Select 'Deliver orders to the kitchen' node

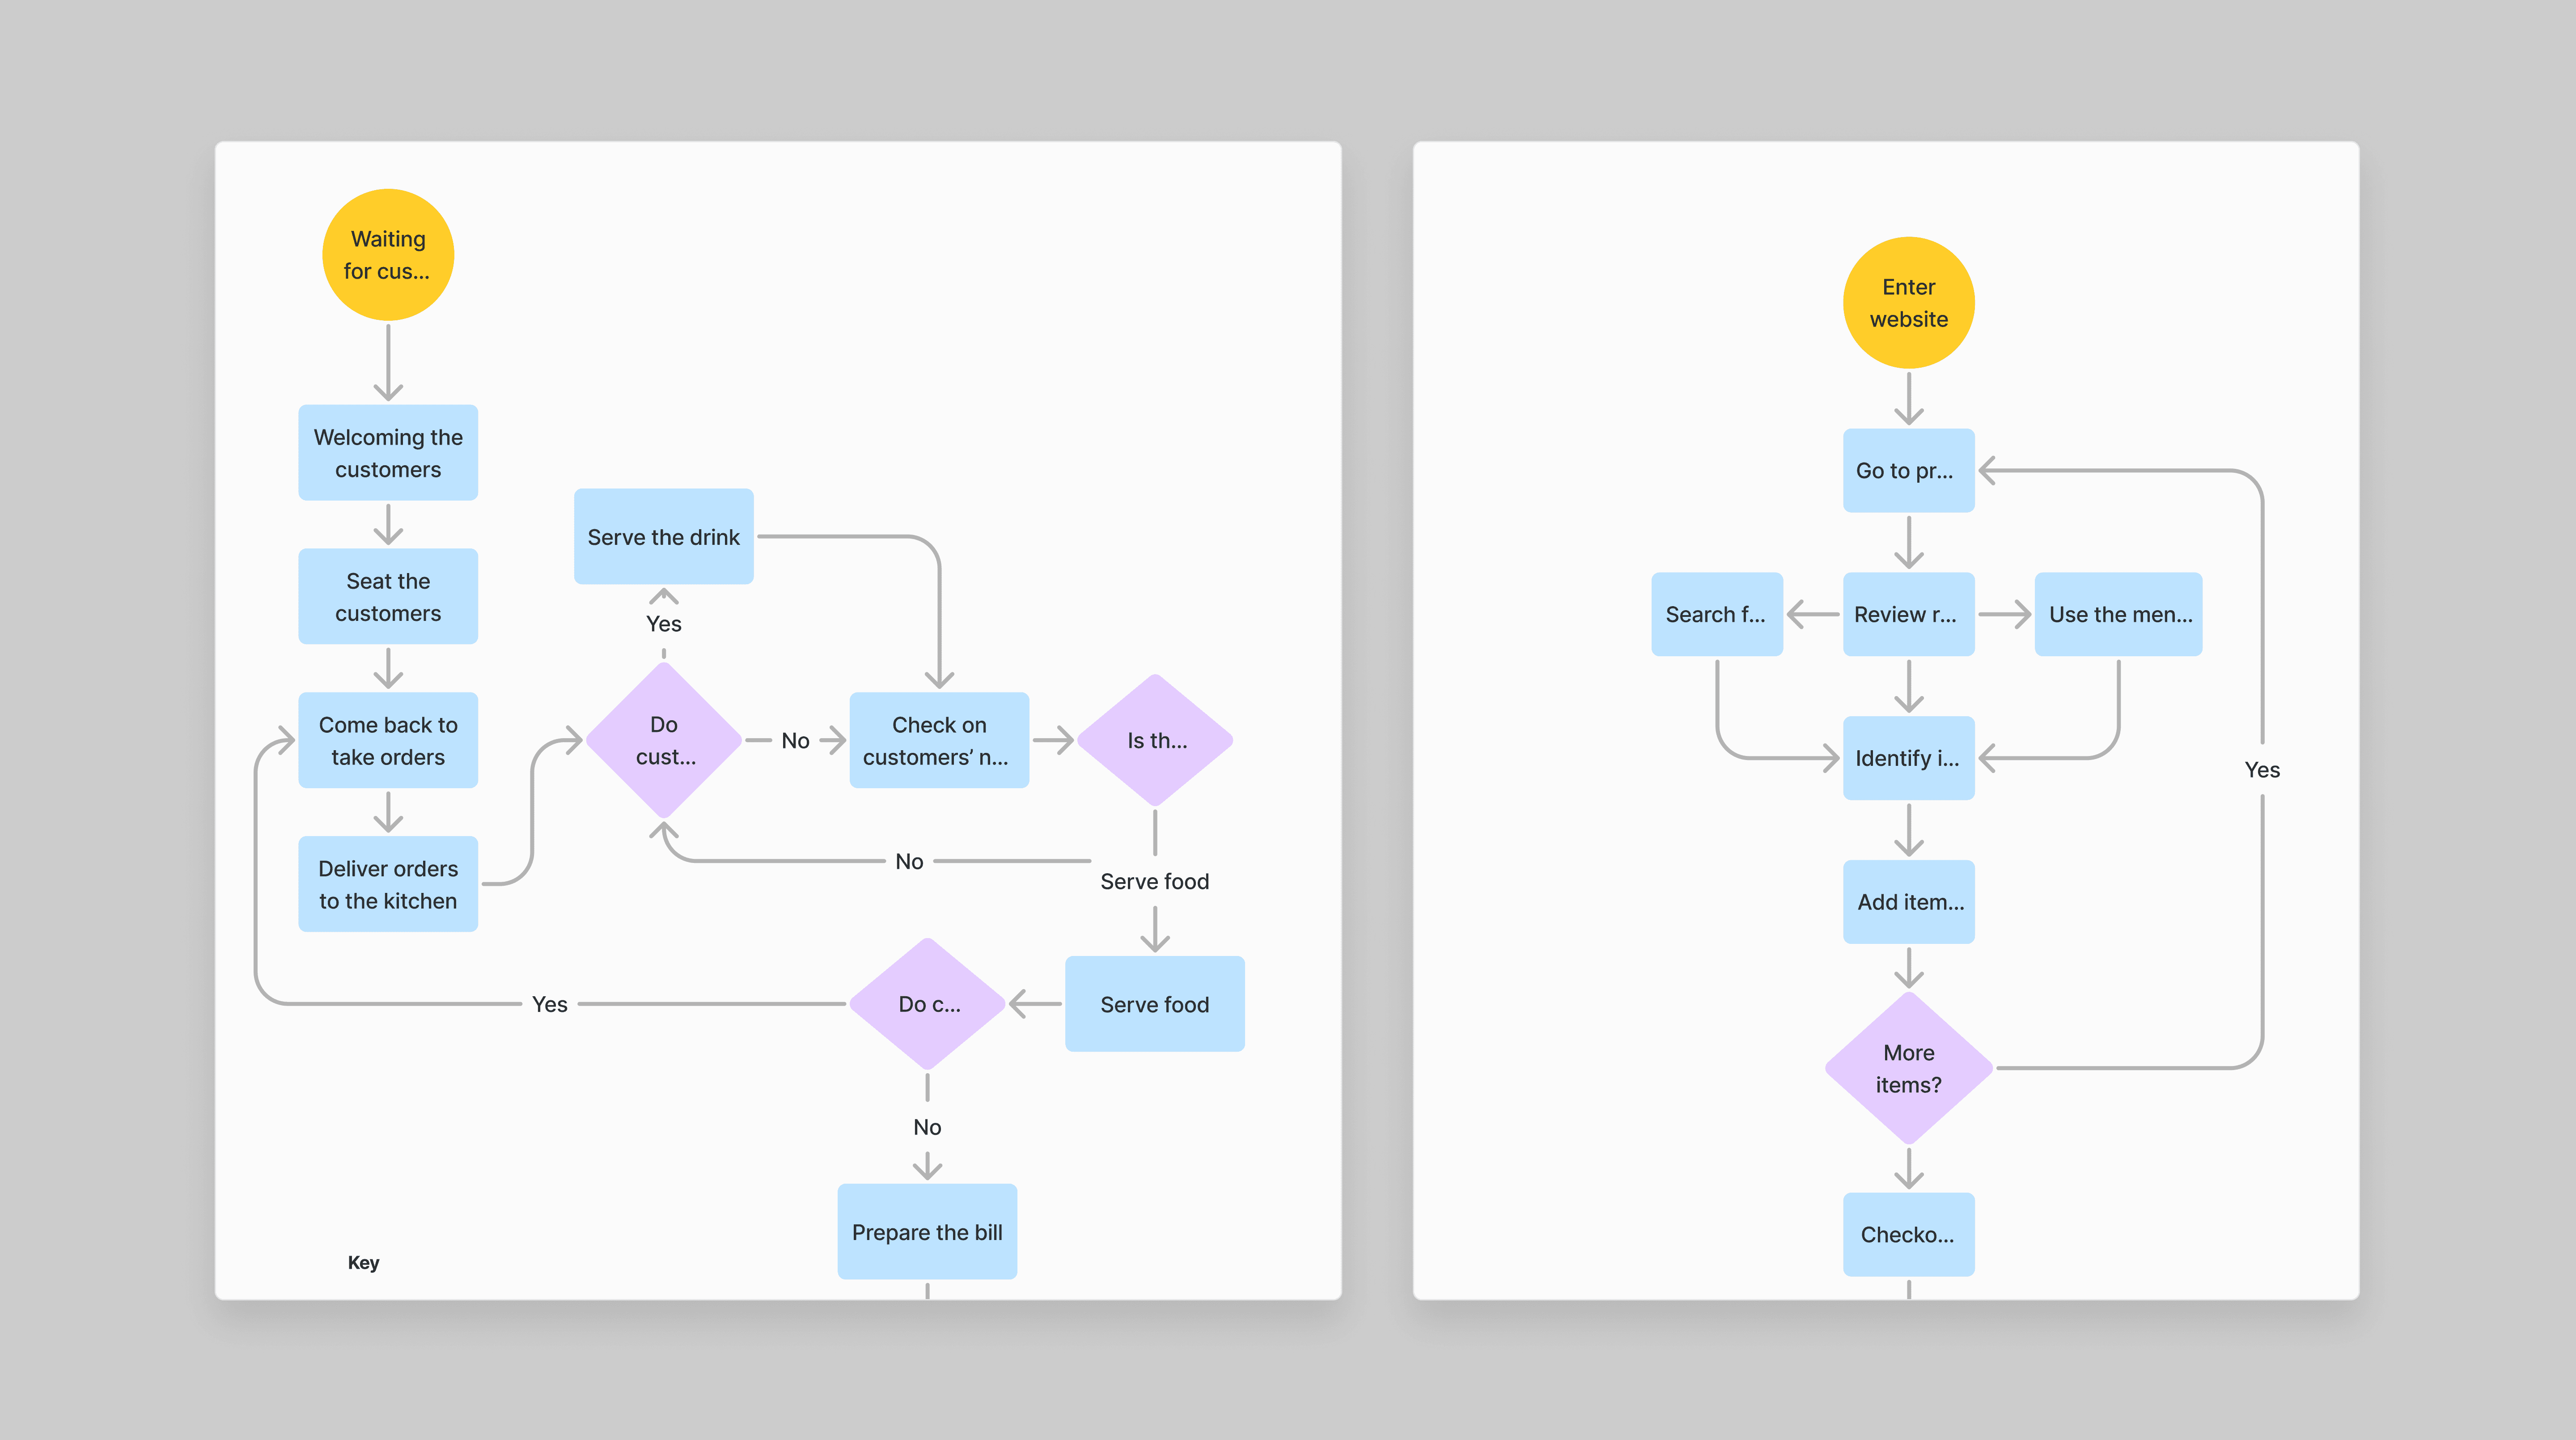coord(388,884)
